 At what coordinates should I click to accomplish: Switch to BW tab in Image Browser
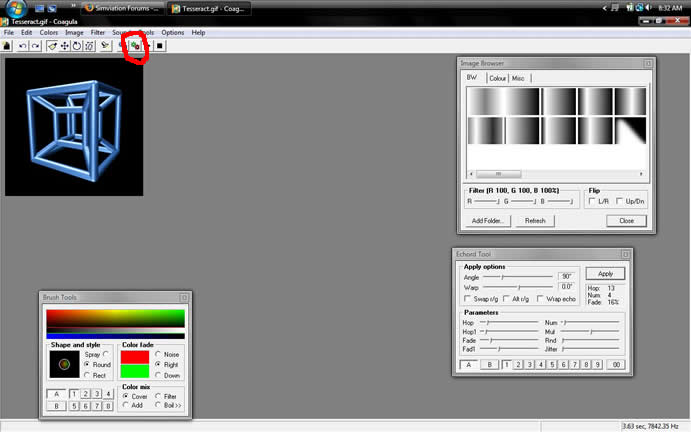(472, 78)
